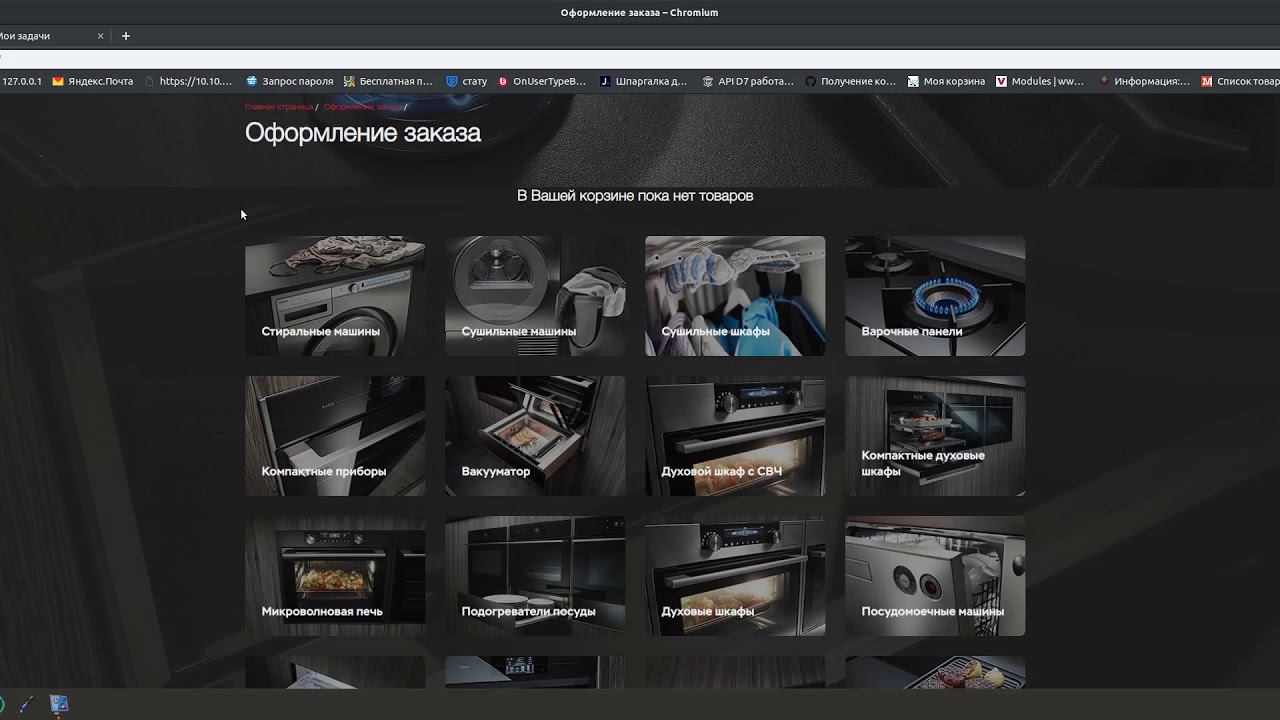The width and height of the screenshot is (1280, 720).
Task: Open a new browser tab
Action: (126, 36)
